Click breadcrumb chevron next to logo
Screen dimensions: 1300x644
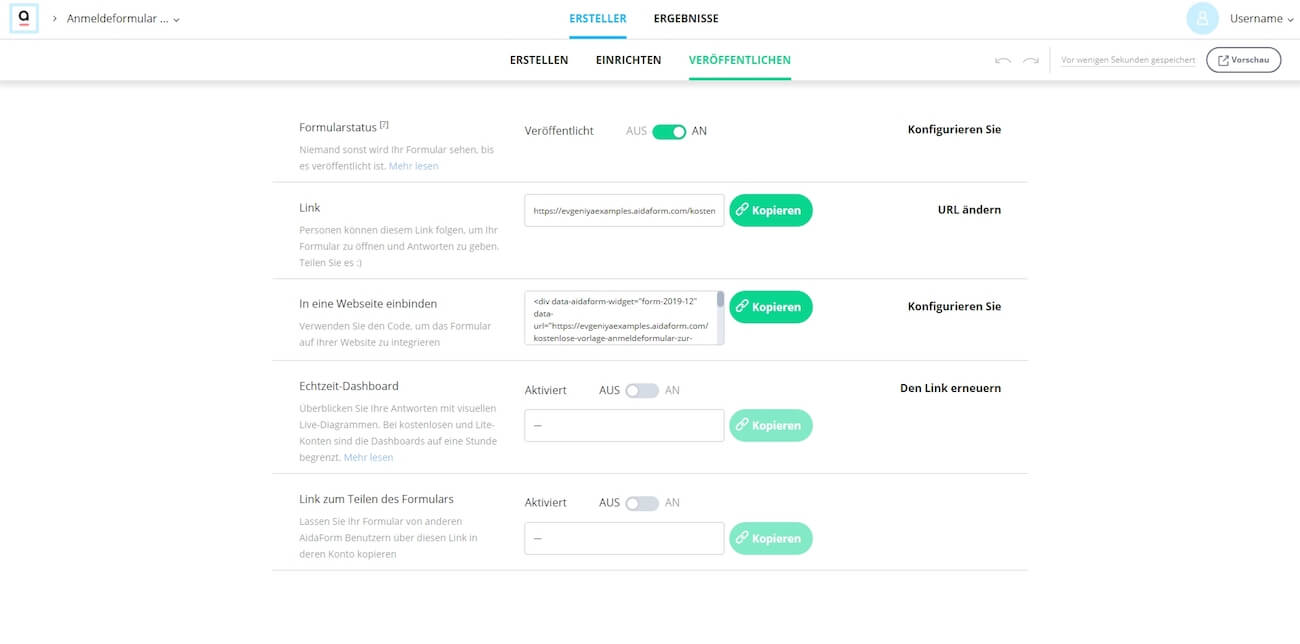click(x=54, y=19)
